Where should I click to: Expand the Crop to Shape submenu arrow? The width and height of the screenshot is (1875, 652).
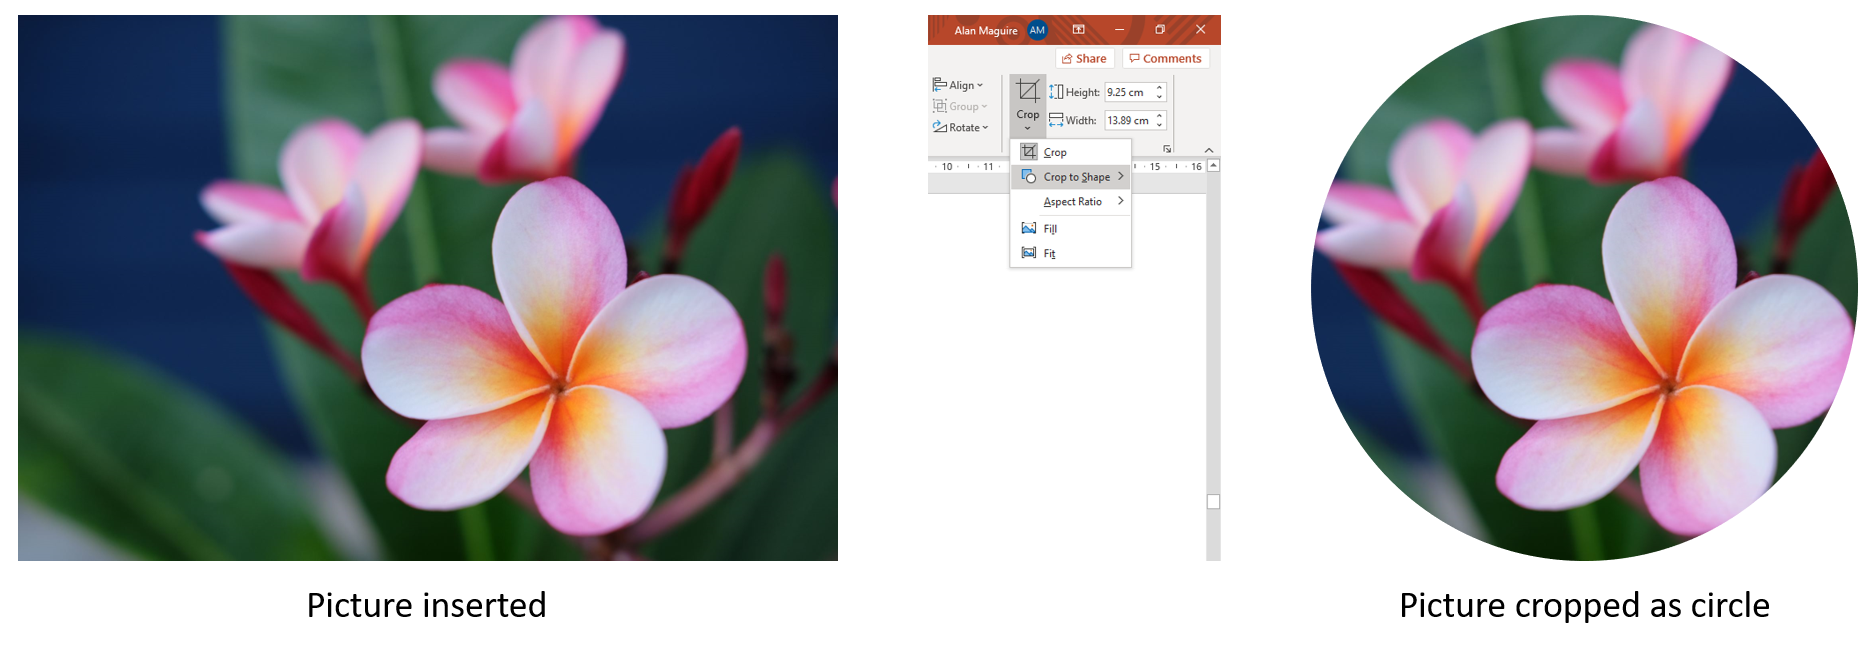1120,177
